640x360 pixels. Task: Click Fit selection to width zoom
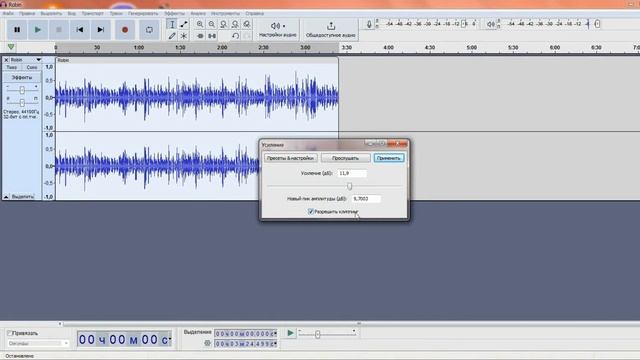coord(223,24)
